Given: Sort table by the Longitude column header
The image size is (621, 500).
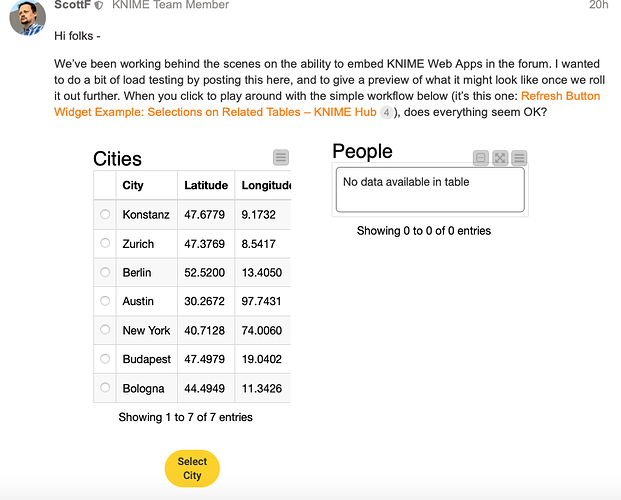Looking at the screenshot, I should pyautogui.click(x=266, y=185).
